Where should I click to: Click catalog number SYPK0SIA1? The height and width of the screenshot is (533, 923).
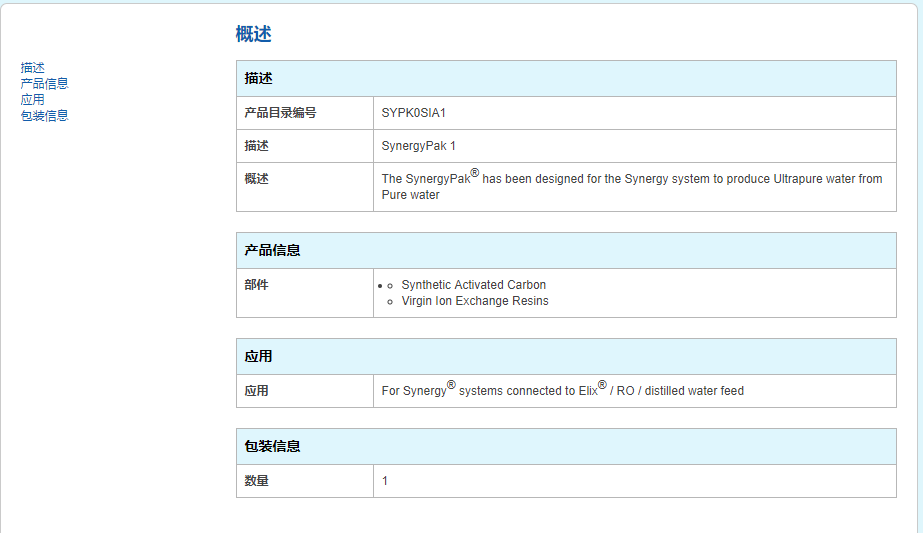point(414,113)
